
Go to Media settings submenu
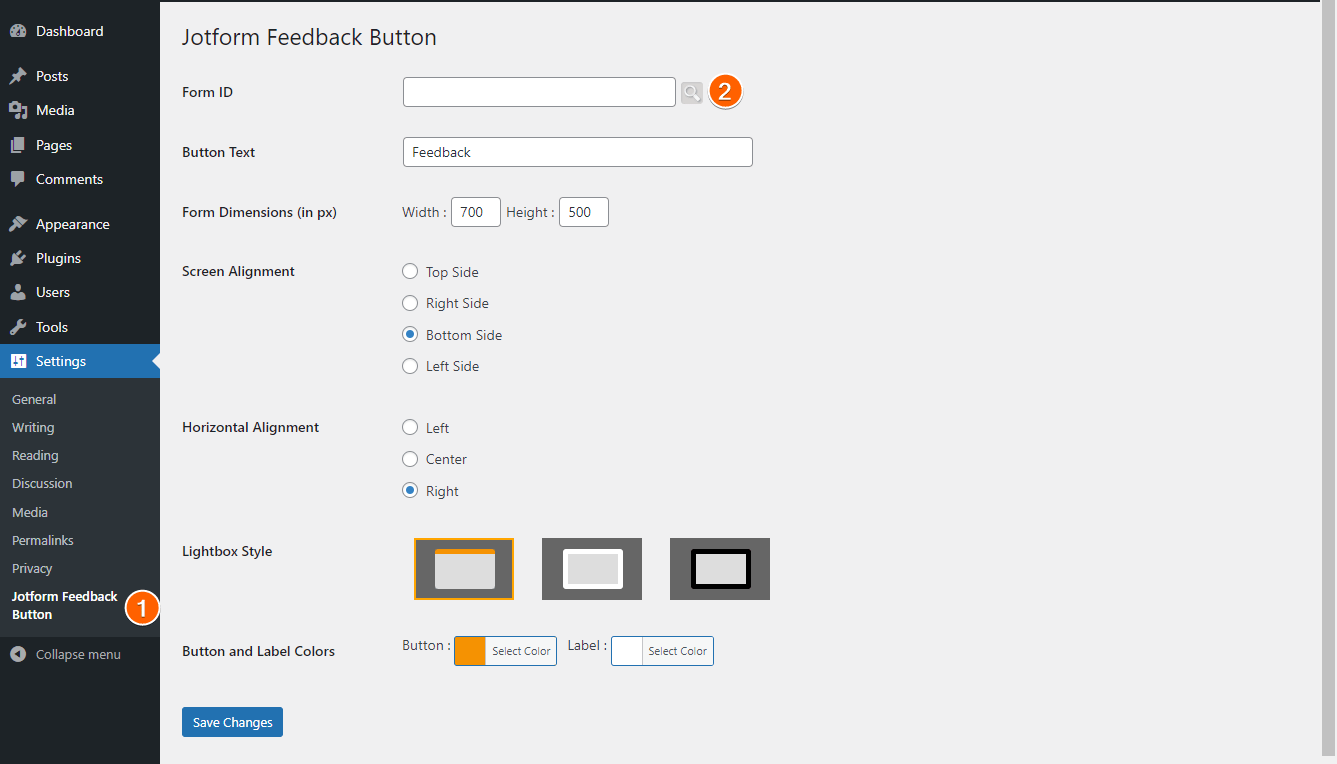30,512
